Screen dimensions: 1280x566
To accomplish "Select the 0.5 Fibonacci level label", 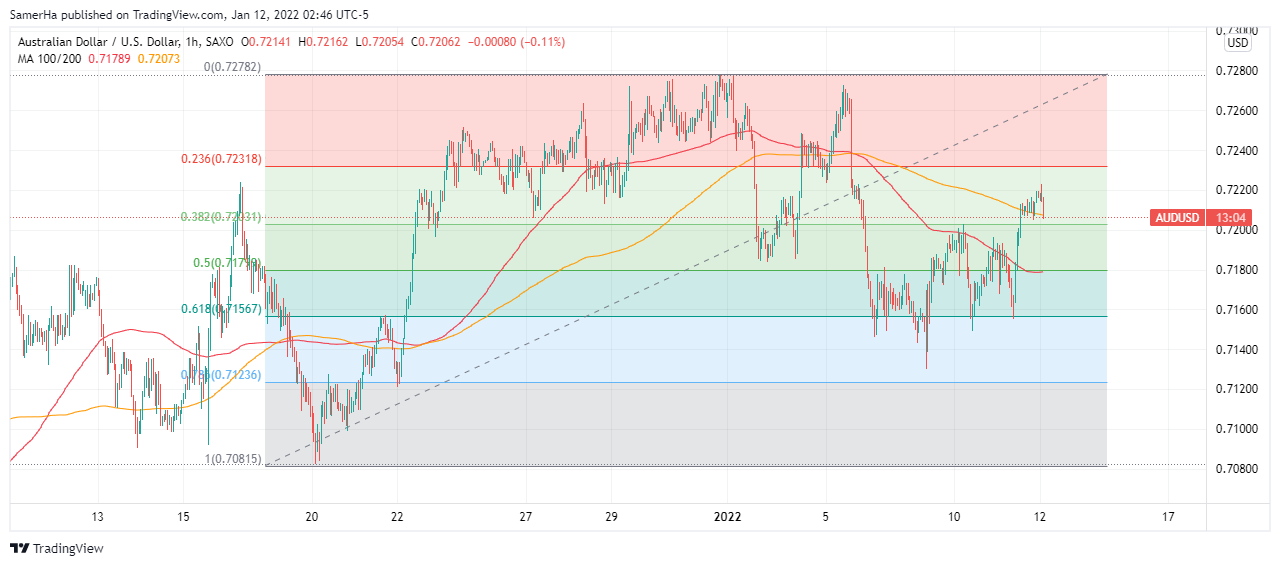I will coord(227,263).
